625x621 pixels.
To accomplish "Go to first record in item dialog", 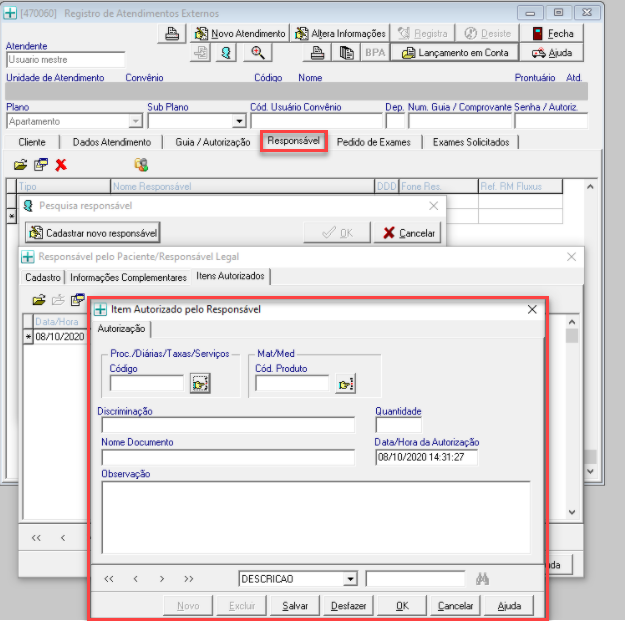I will pyautogui.click(x=109, y=579).
